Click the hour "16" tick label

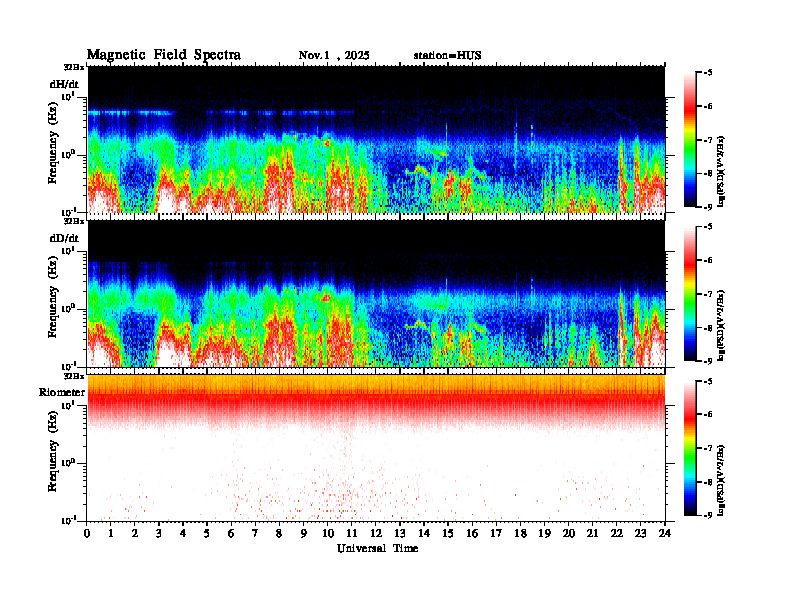coord(472,533)
